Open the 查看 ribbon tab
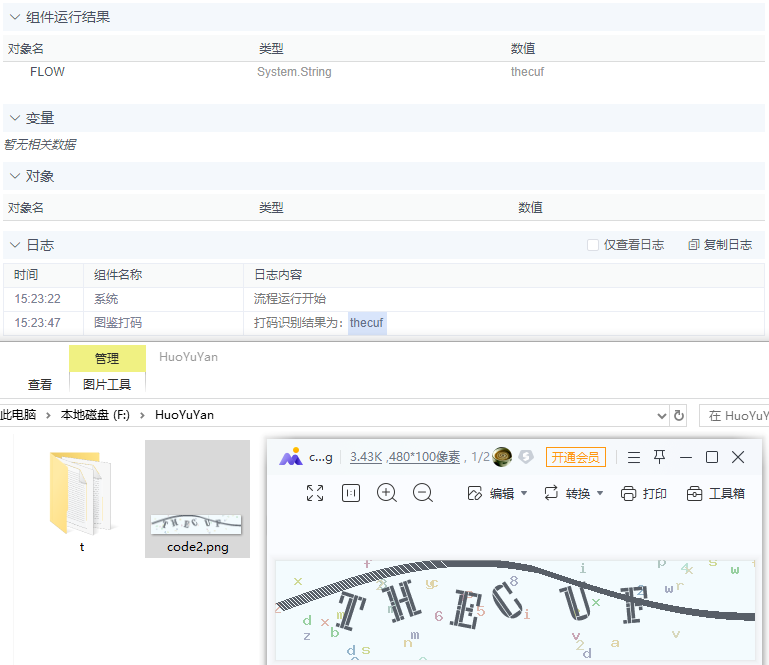 coord(40,385)
